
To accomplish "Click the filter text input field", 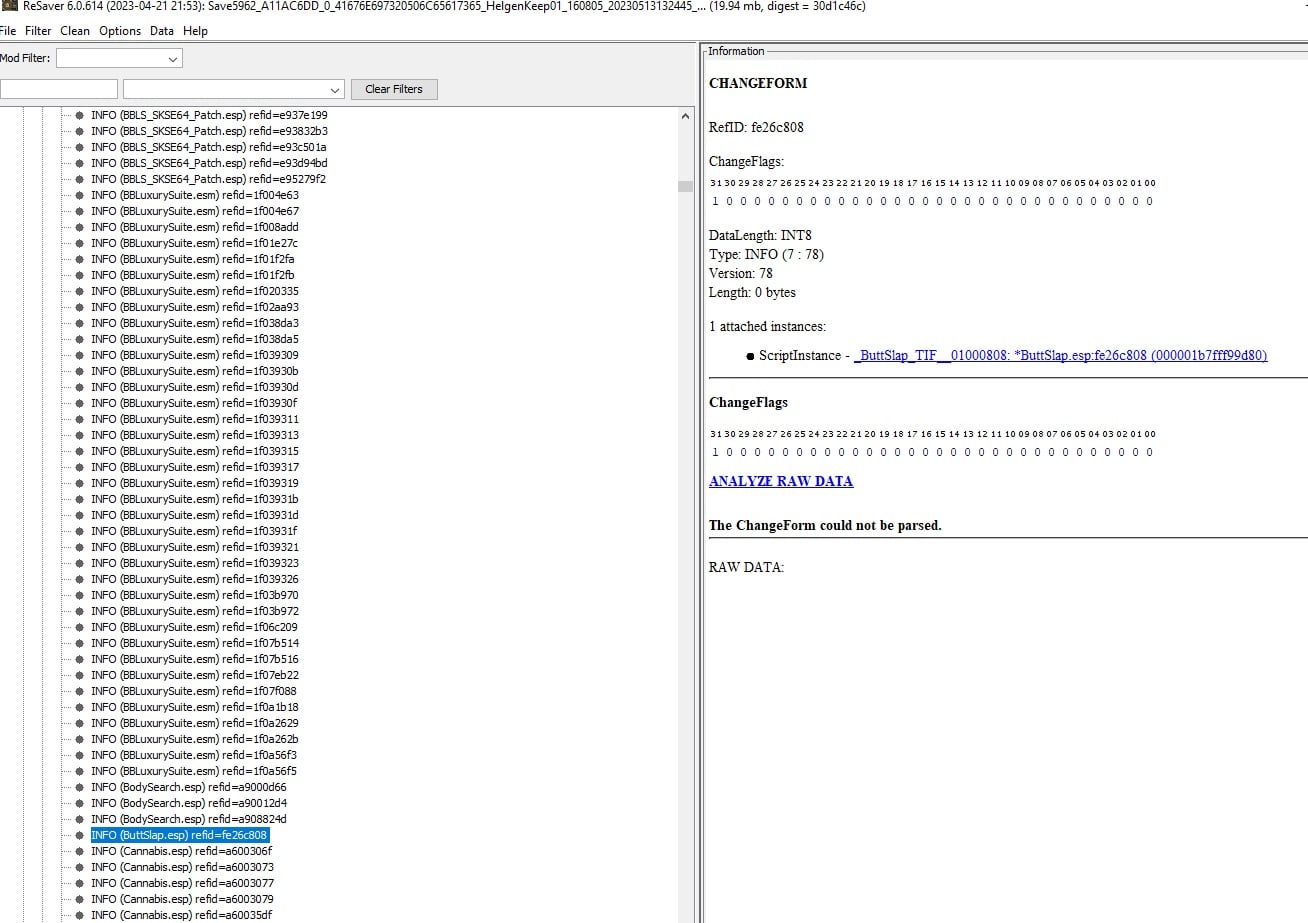I will pos(58,89).
